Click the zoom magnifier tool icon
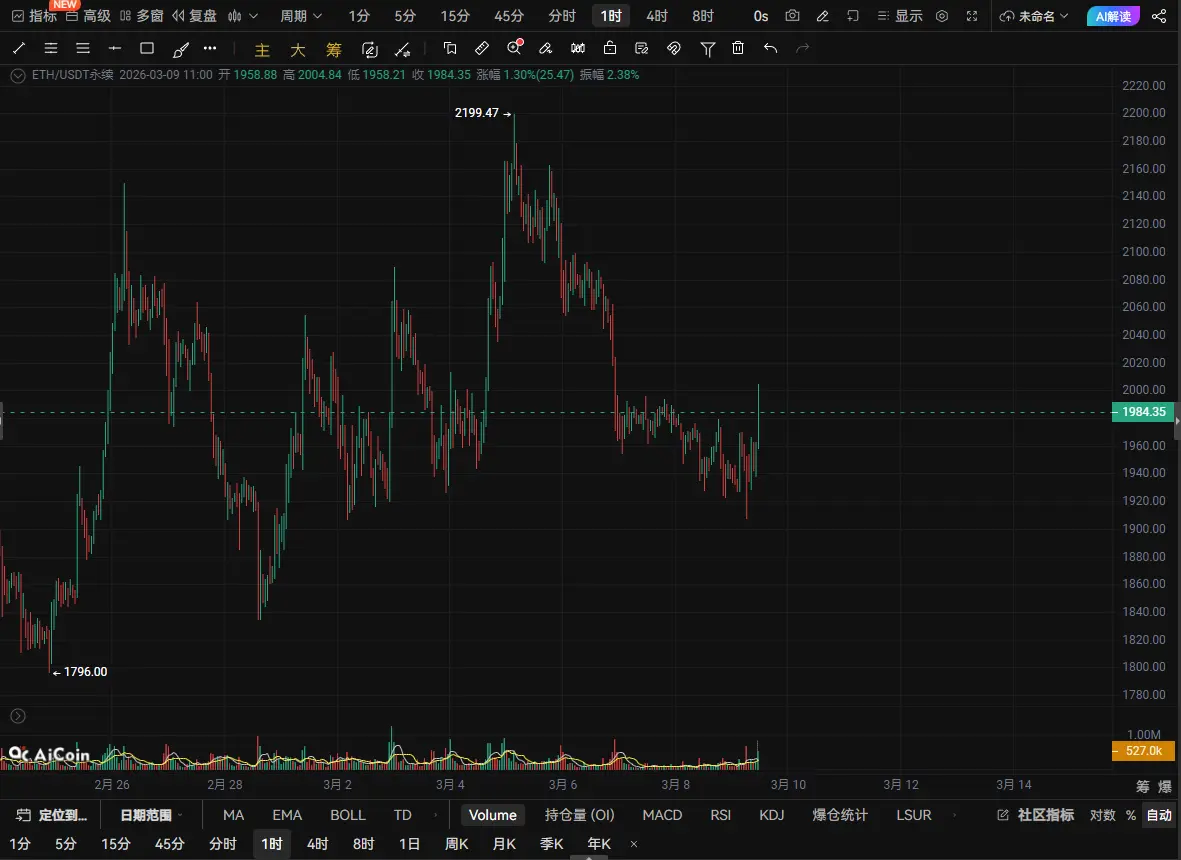 click(514, 47)
